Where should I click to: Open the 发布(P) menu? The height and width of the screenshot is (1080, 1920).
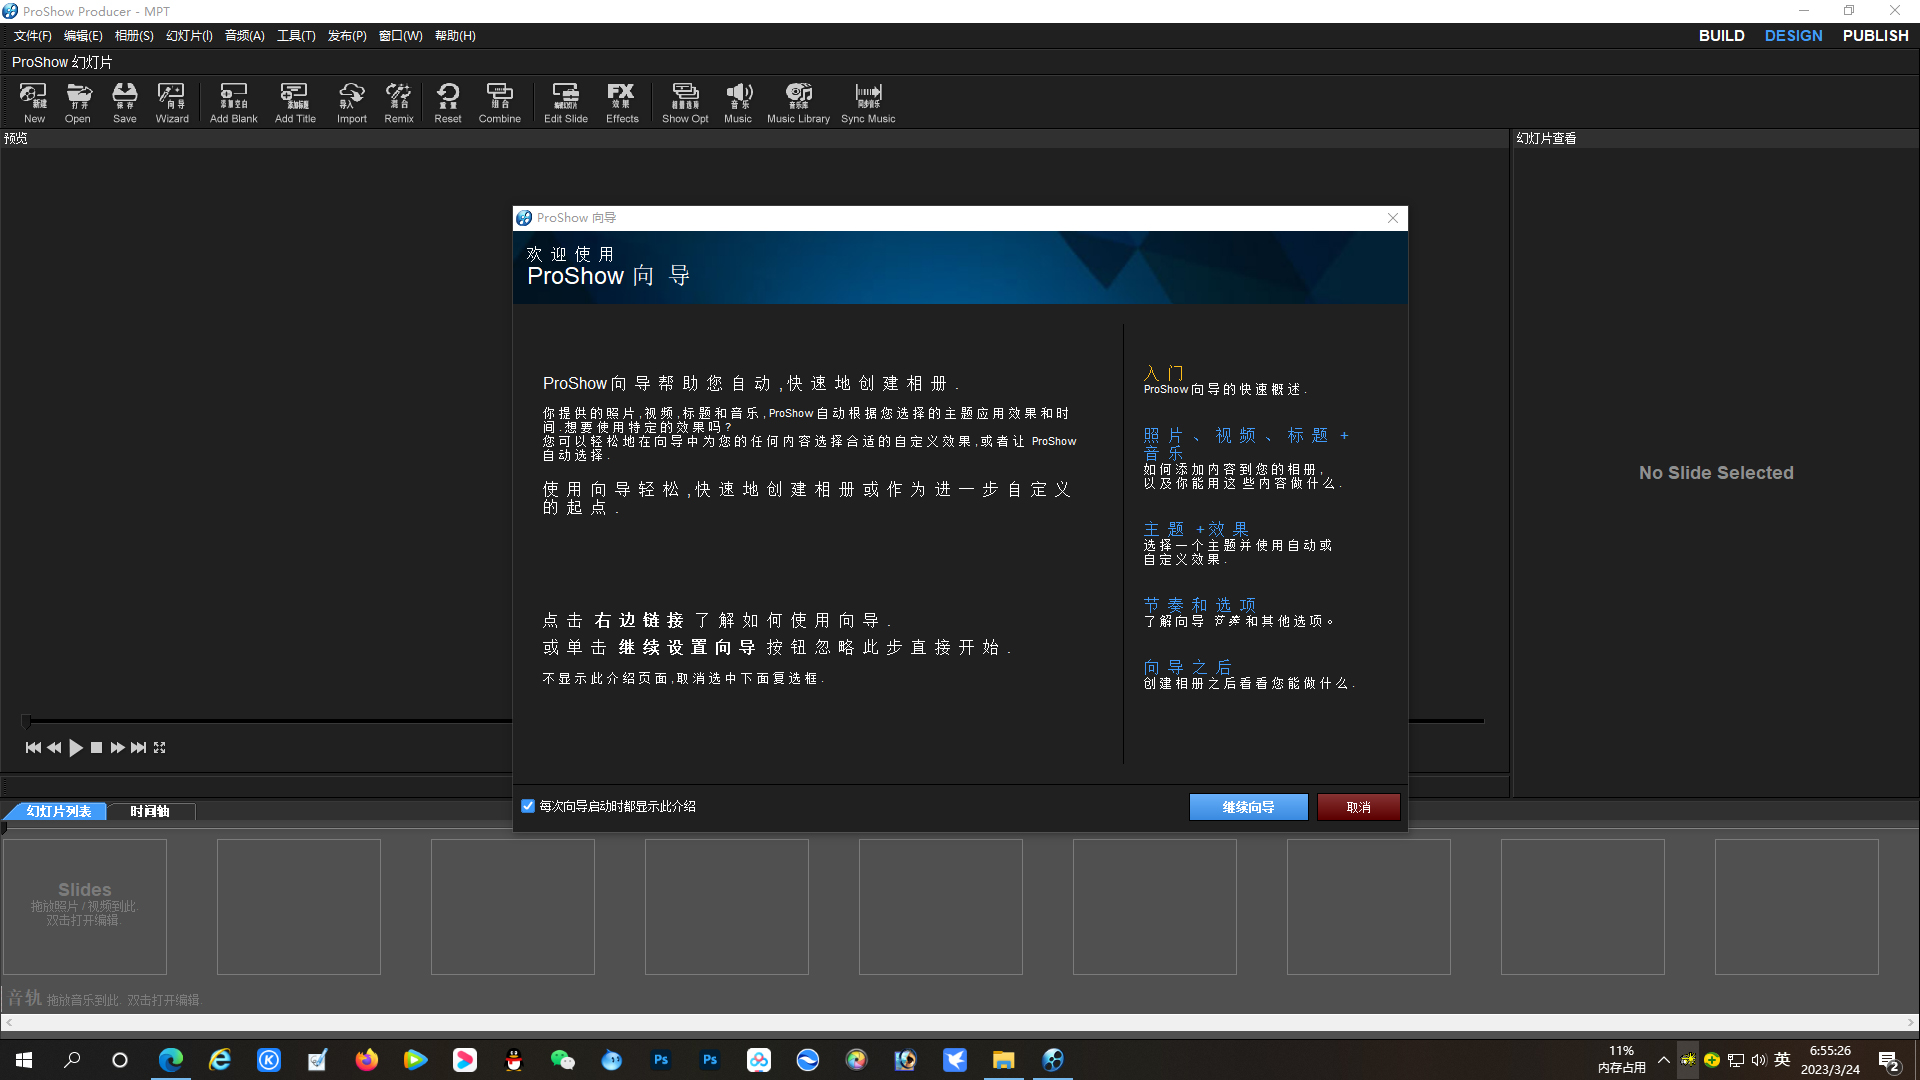coord(347,36)
